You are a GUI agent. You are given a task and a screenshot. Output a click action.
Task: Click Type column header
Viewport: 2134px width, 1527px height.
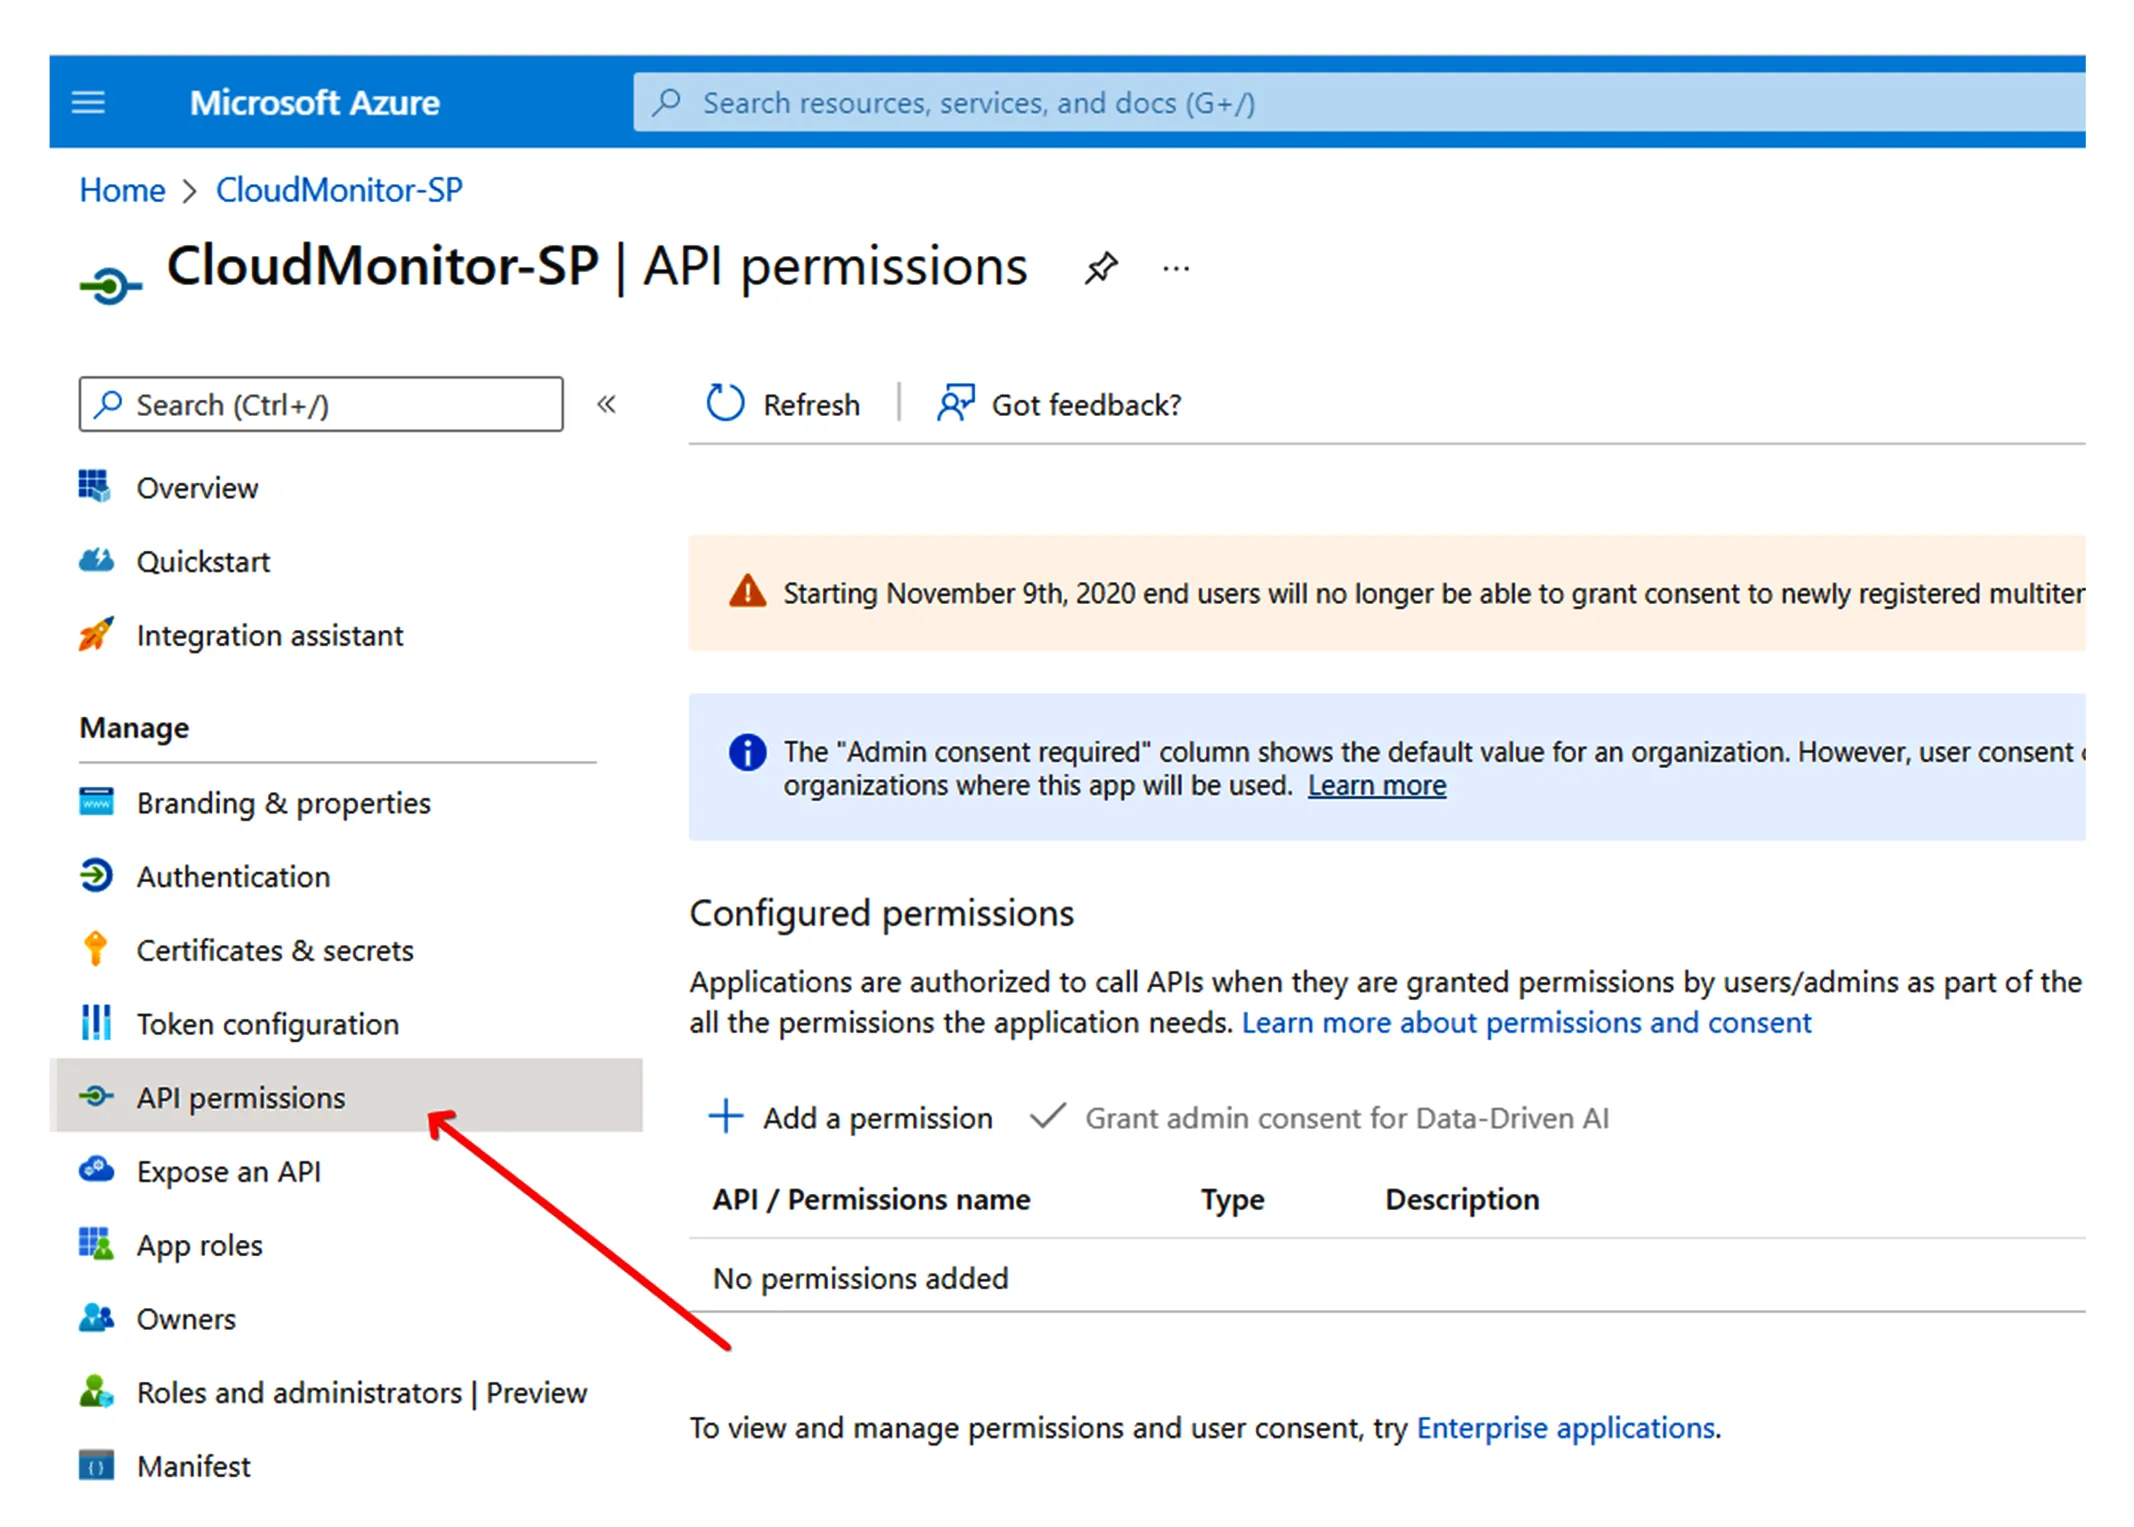tap(1232, 1200)
